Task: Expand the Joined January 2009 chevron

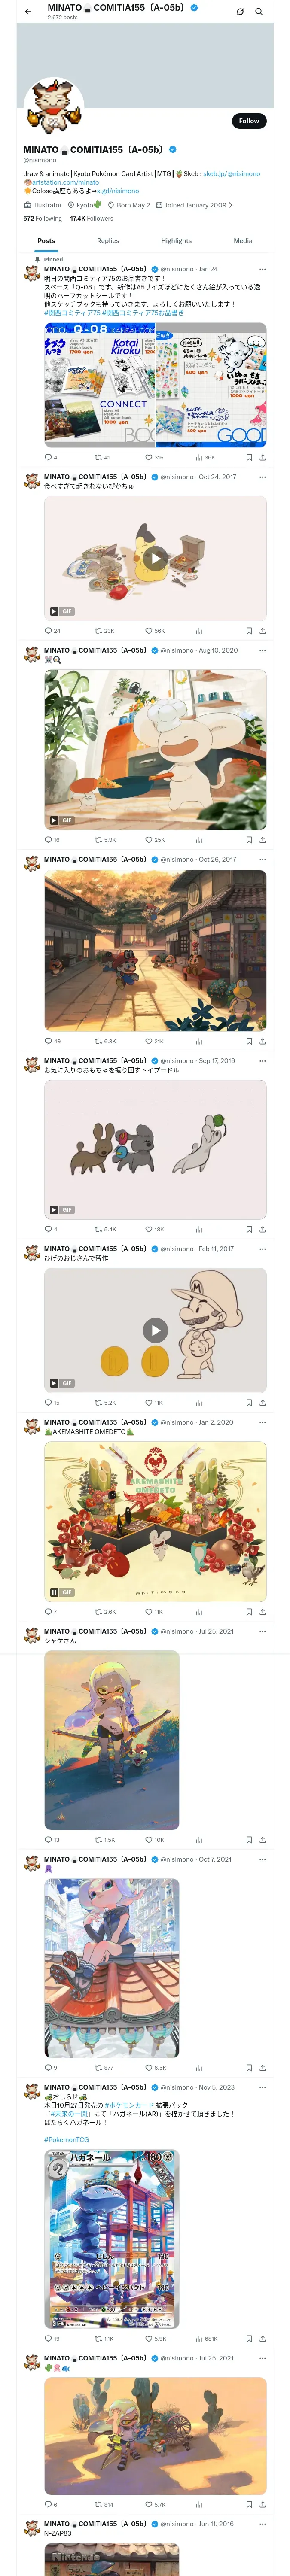Action: (x=231, y=205)
